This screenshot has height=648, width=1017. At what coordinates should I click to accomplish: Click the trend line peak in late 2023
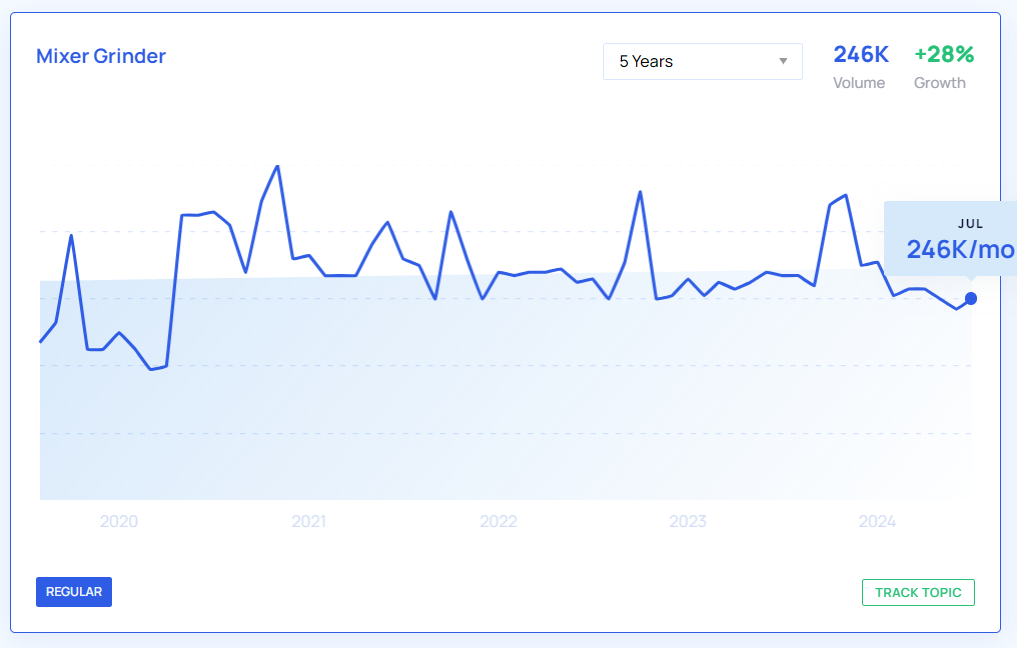click(846, 195)
